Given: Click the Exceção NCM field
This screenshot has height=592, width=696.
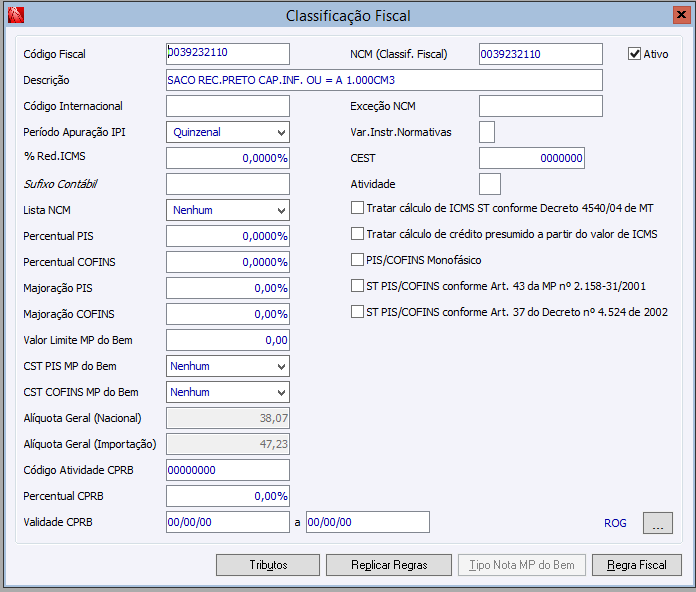Looking at the screenshot, I should (540, 106).
